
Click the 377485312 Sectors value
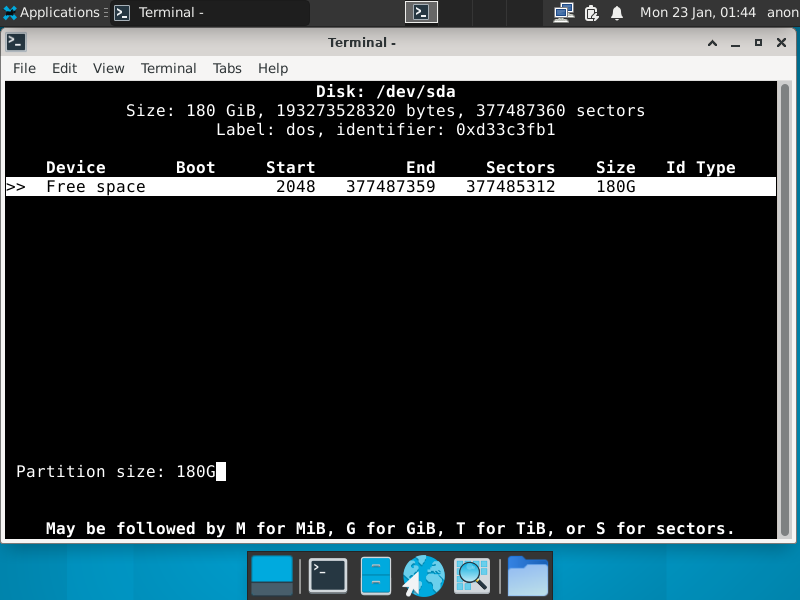(x=510, y=186)
